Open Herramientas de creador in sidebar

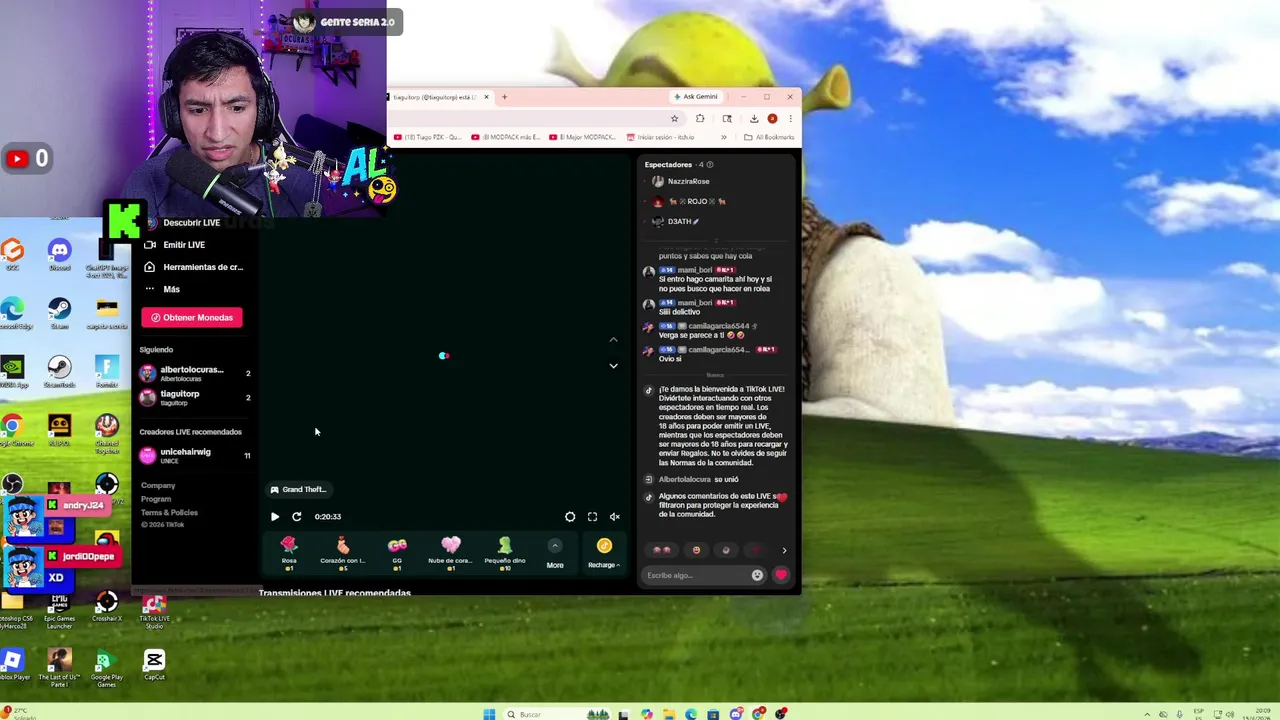(195, 267)
